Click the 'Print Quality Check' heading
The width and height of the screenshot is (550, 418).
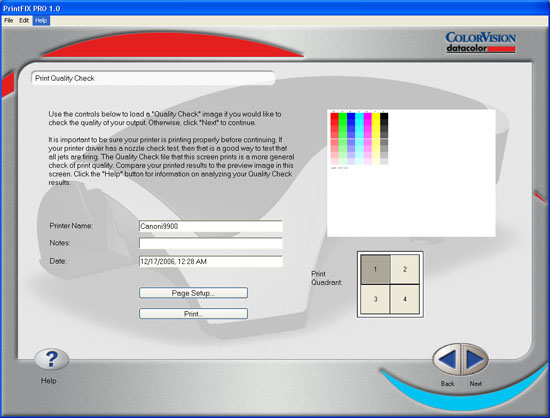click(x=65, y=78)
